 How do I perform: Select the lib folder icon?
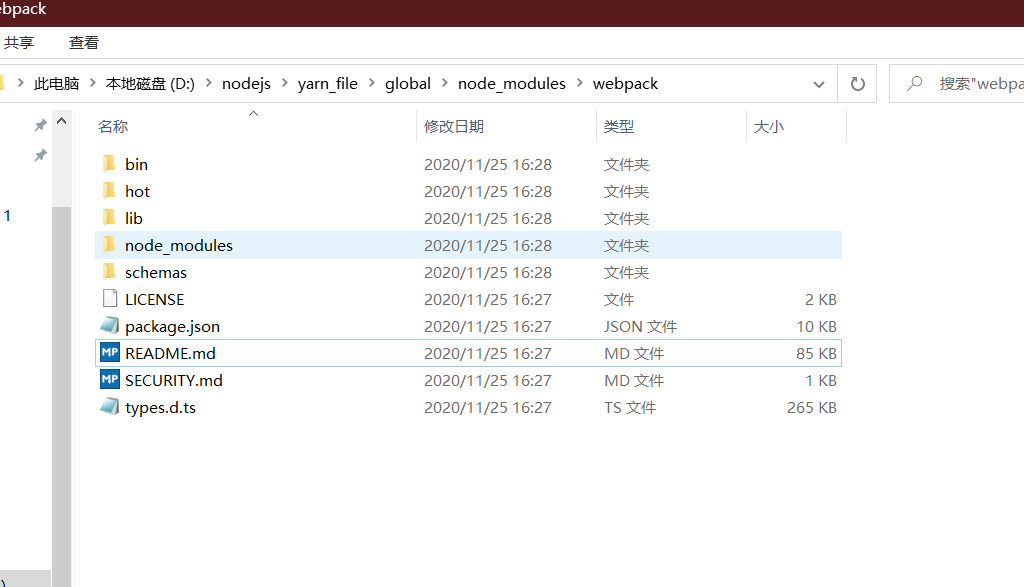(109, 217)
